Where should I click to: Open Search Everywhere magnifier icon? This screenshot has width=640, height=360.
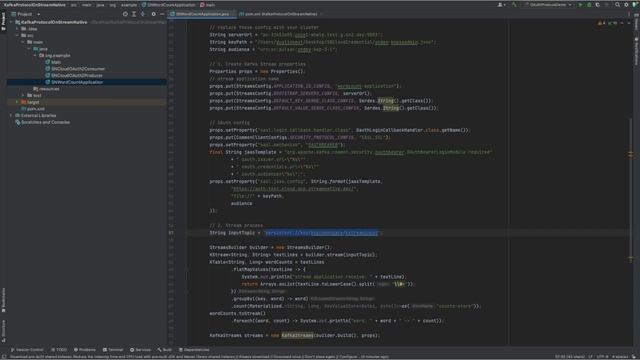618,5
